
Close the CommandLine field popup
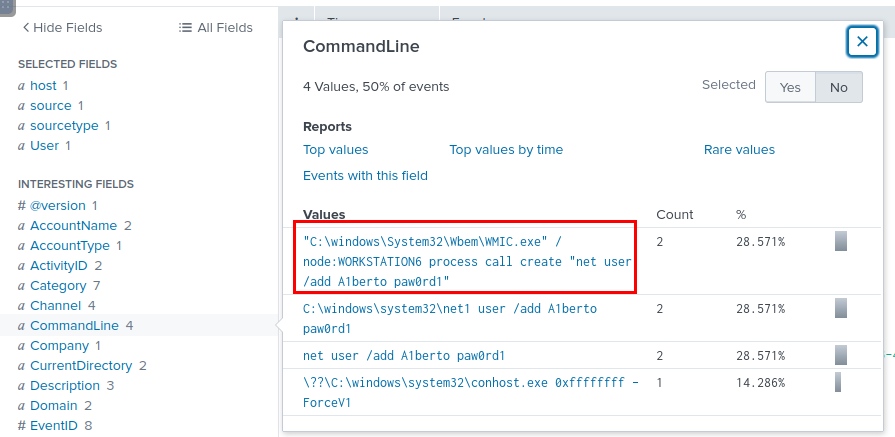pyautogui.click(x=861, y=41)
